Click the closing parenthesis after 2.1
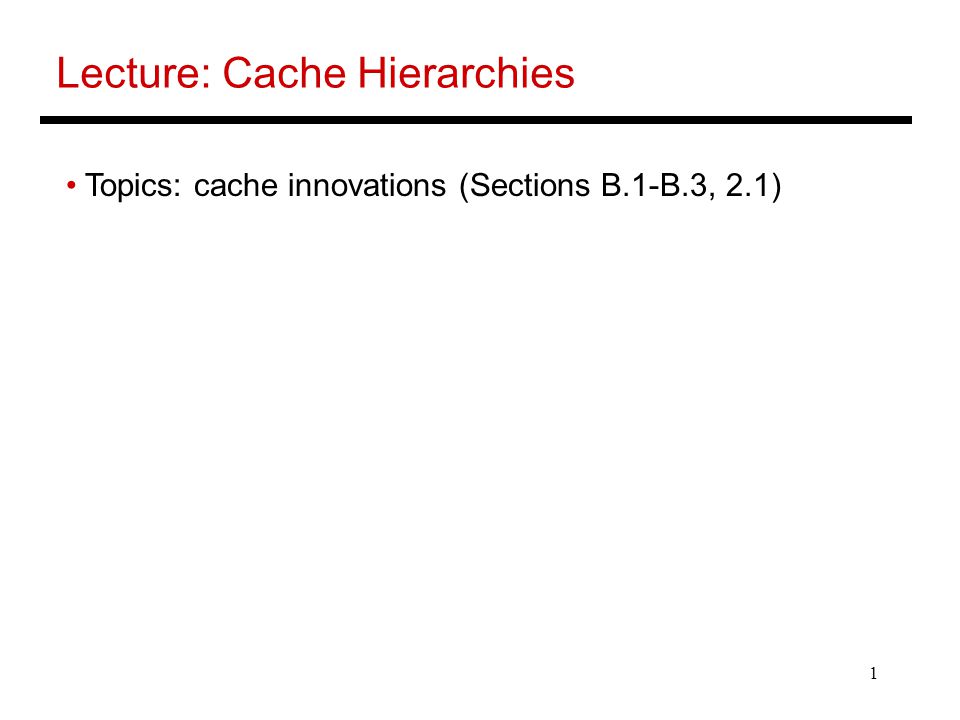The image size is (960, 720). 776,186
